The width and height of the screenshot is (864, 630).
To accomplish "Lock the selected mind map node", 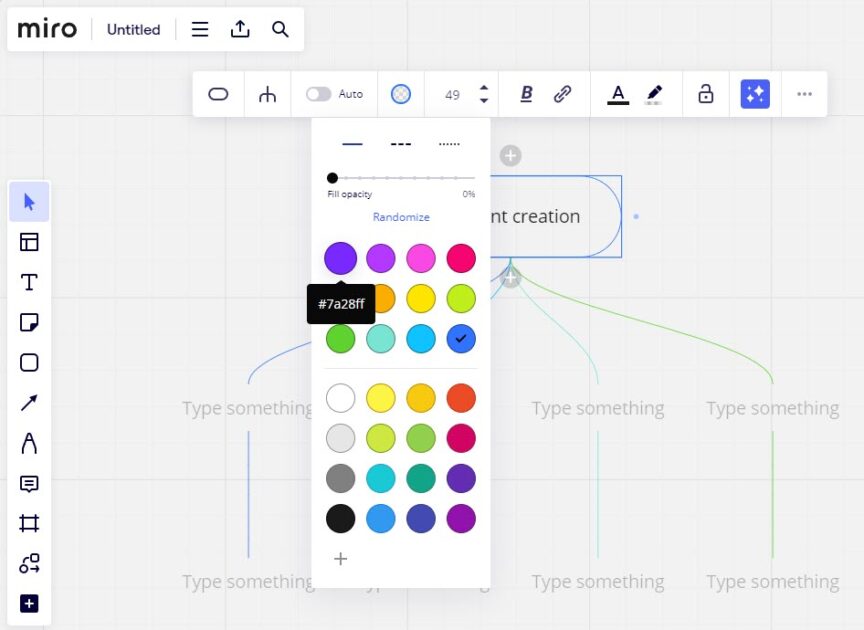I will tap(706, 94).
